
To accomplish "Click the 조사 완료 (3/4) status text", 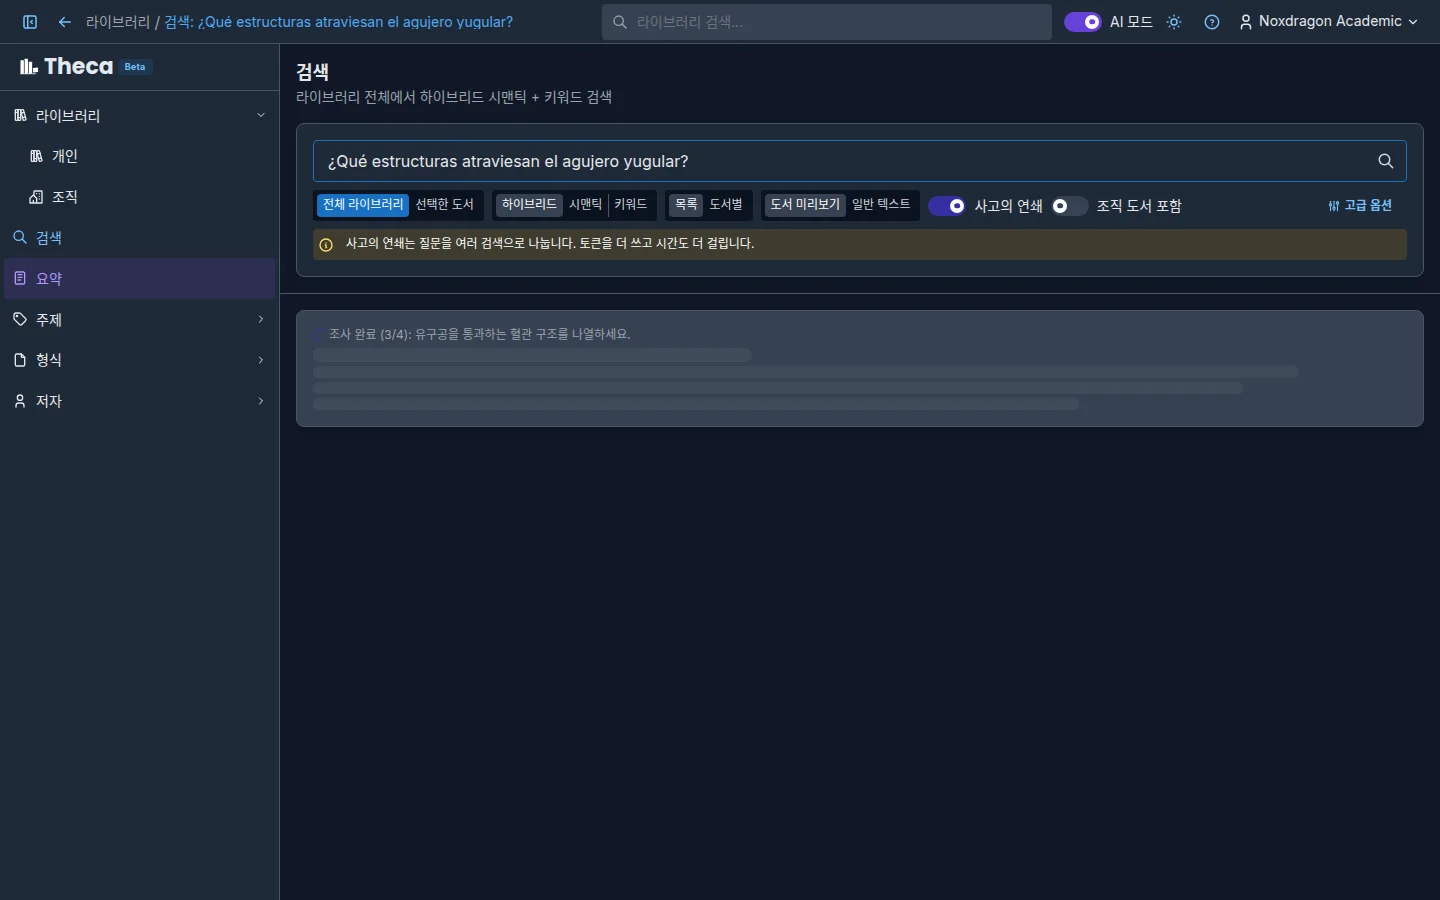I will 480,334.
